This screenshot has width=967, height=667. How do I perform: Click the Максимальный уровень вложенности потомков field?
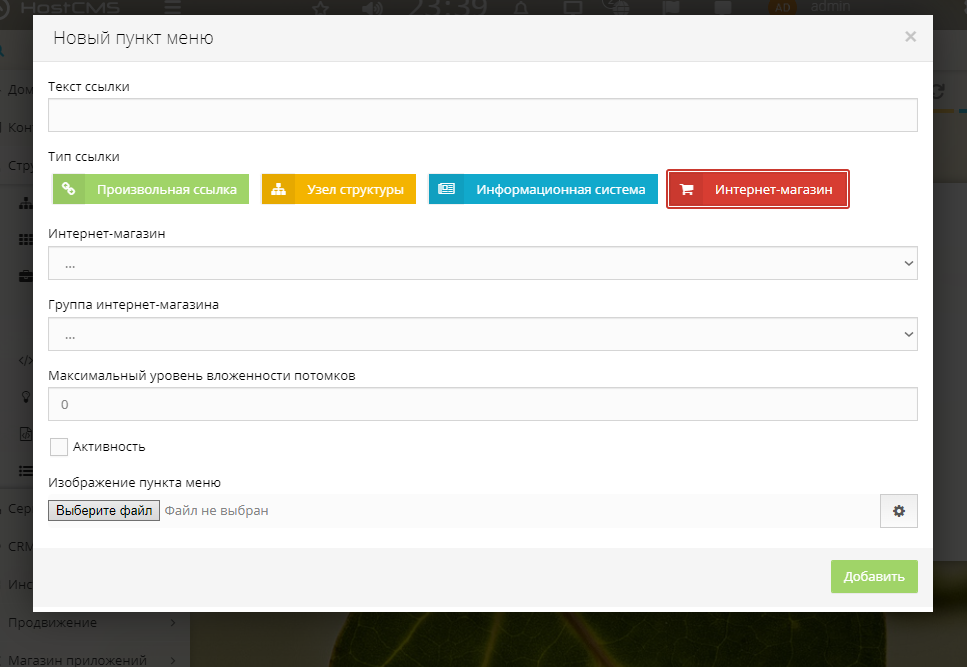click(482, 405)
